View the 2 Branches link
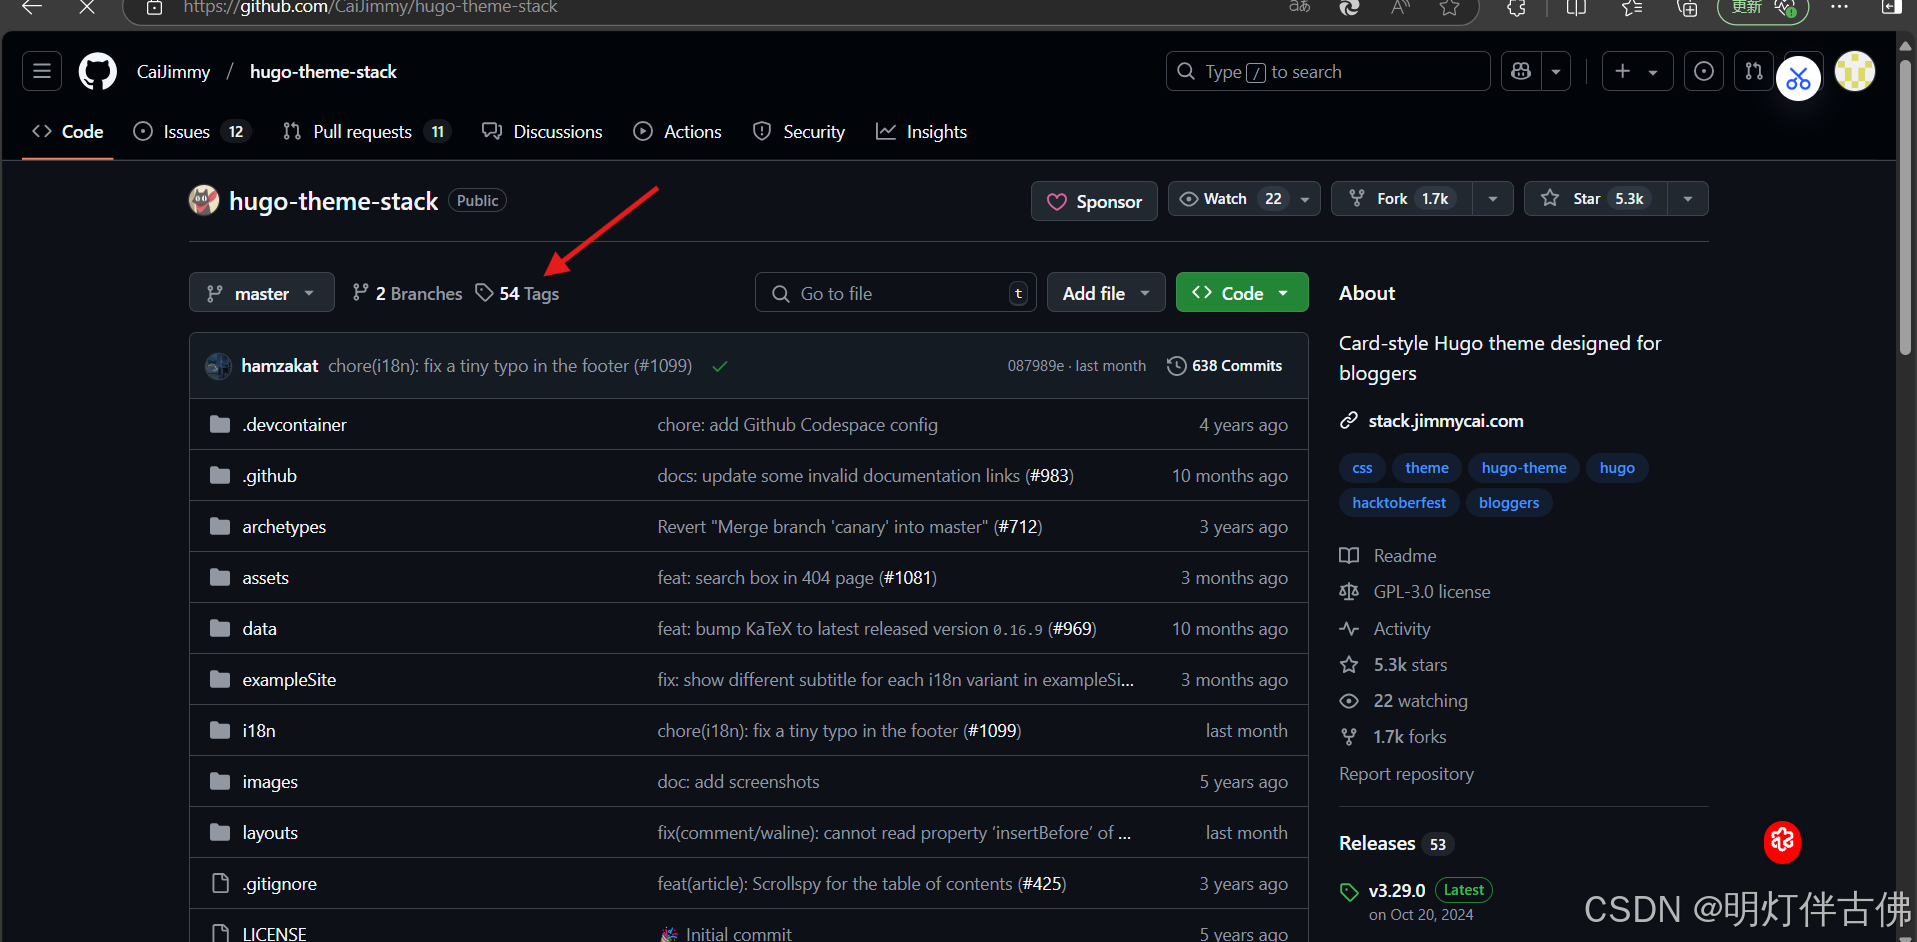This screenshot has height=942, width=1917. (x=407, y=293)
